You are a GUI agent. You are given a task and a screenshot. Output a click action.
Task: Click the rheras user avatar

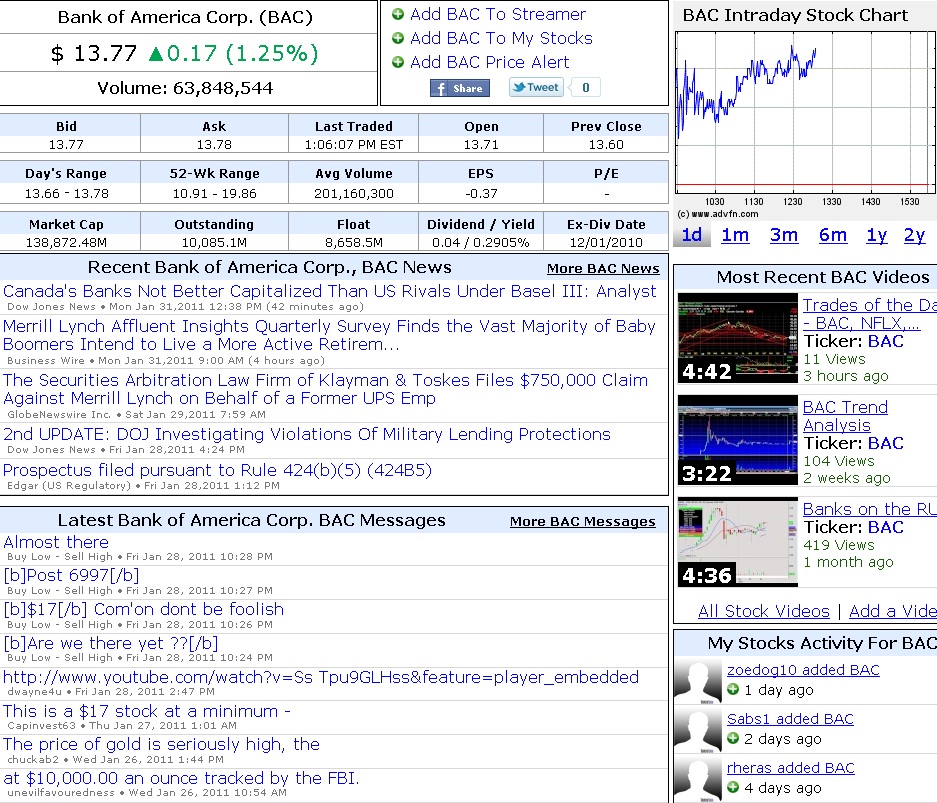[x=698, y=779]
